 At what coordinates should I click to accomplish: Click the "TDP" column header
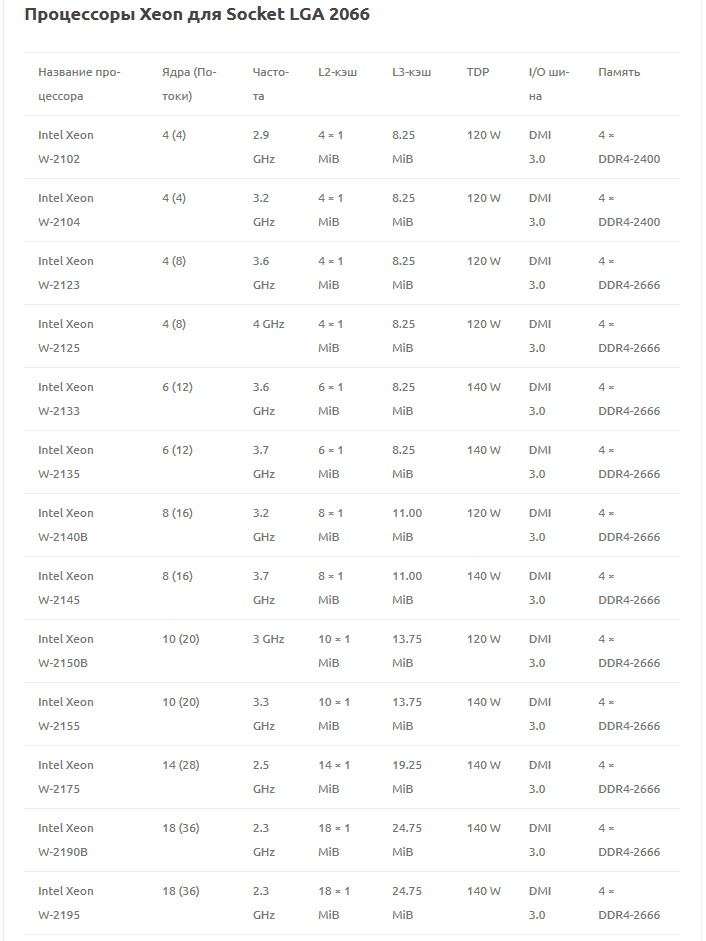click(477, 72)
